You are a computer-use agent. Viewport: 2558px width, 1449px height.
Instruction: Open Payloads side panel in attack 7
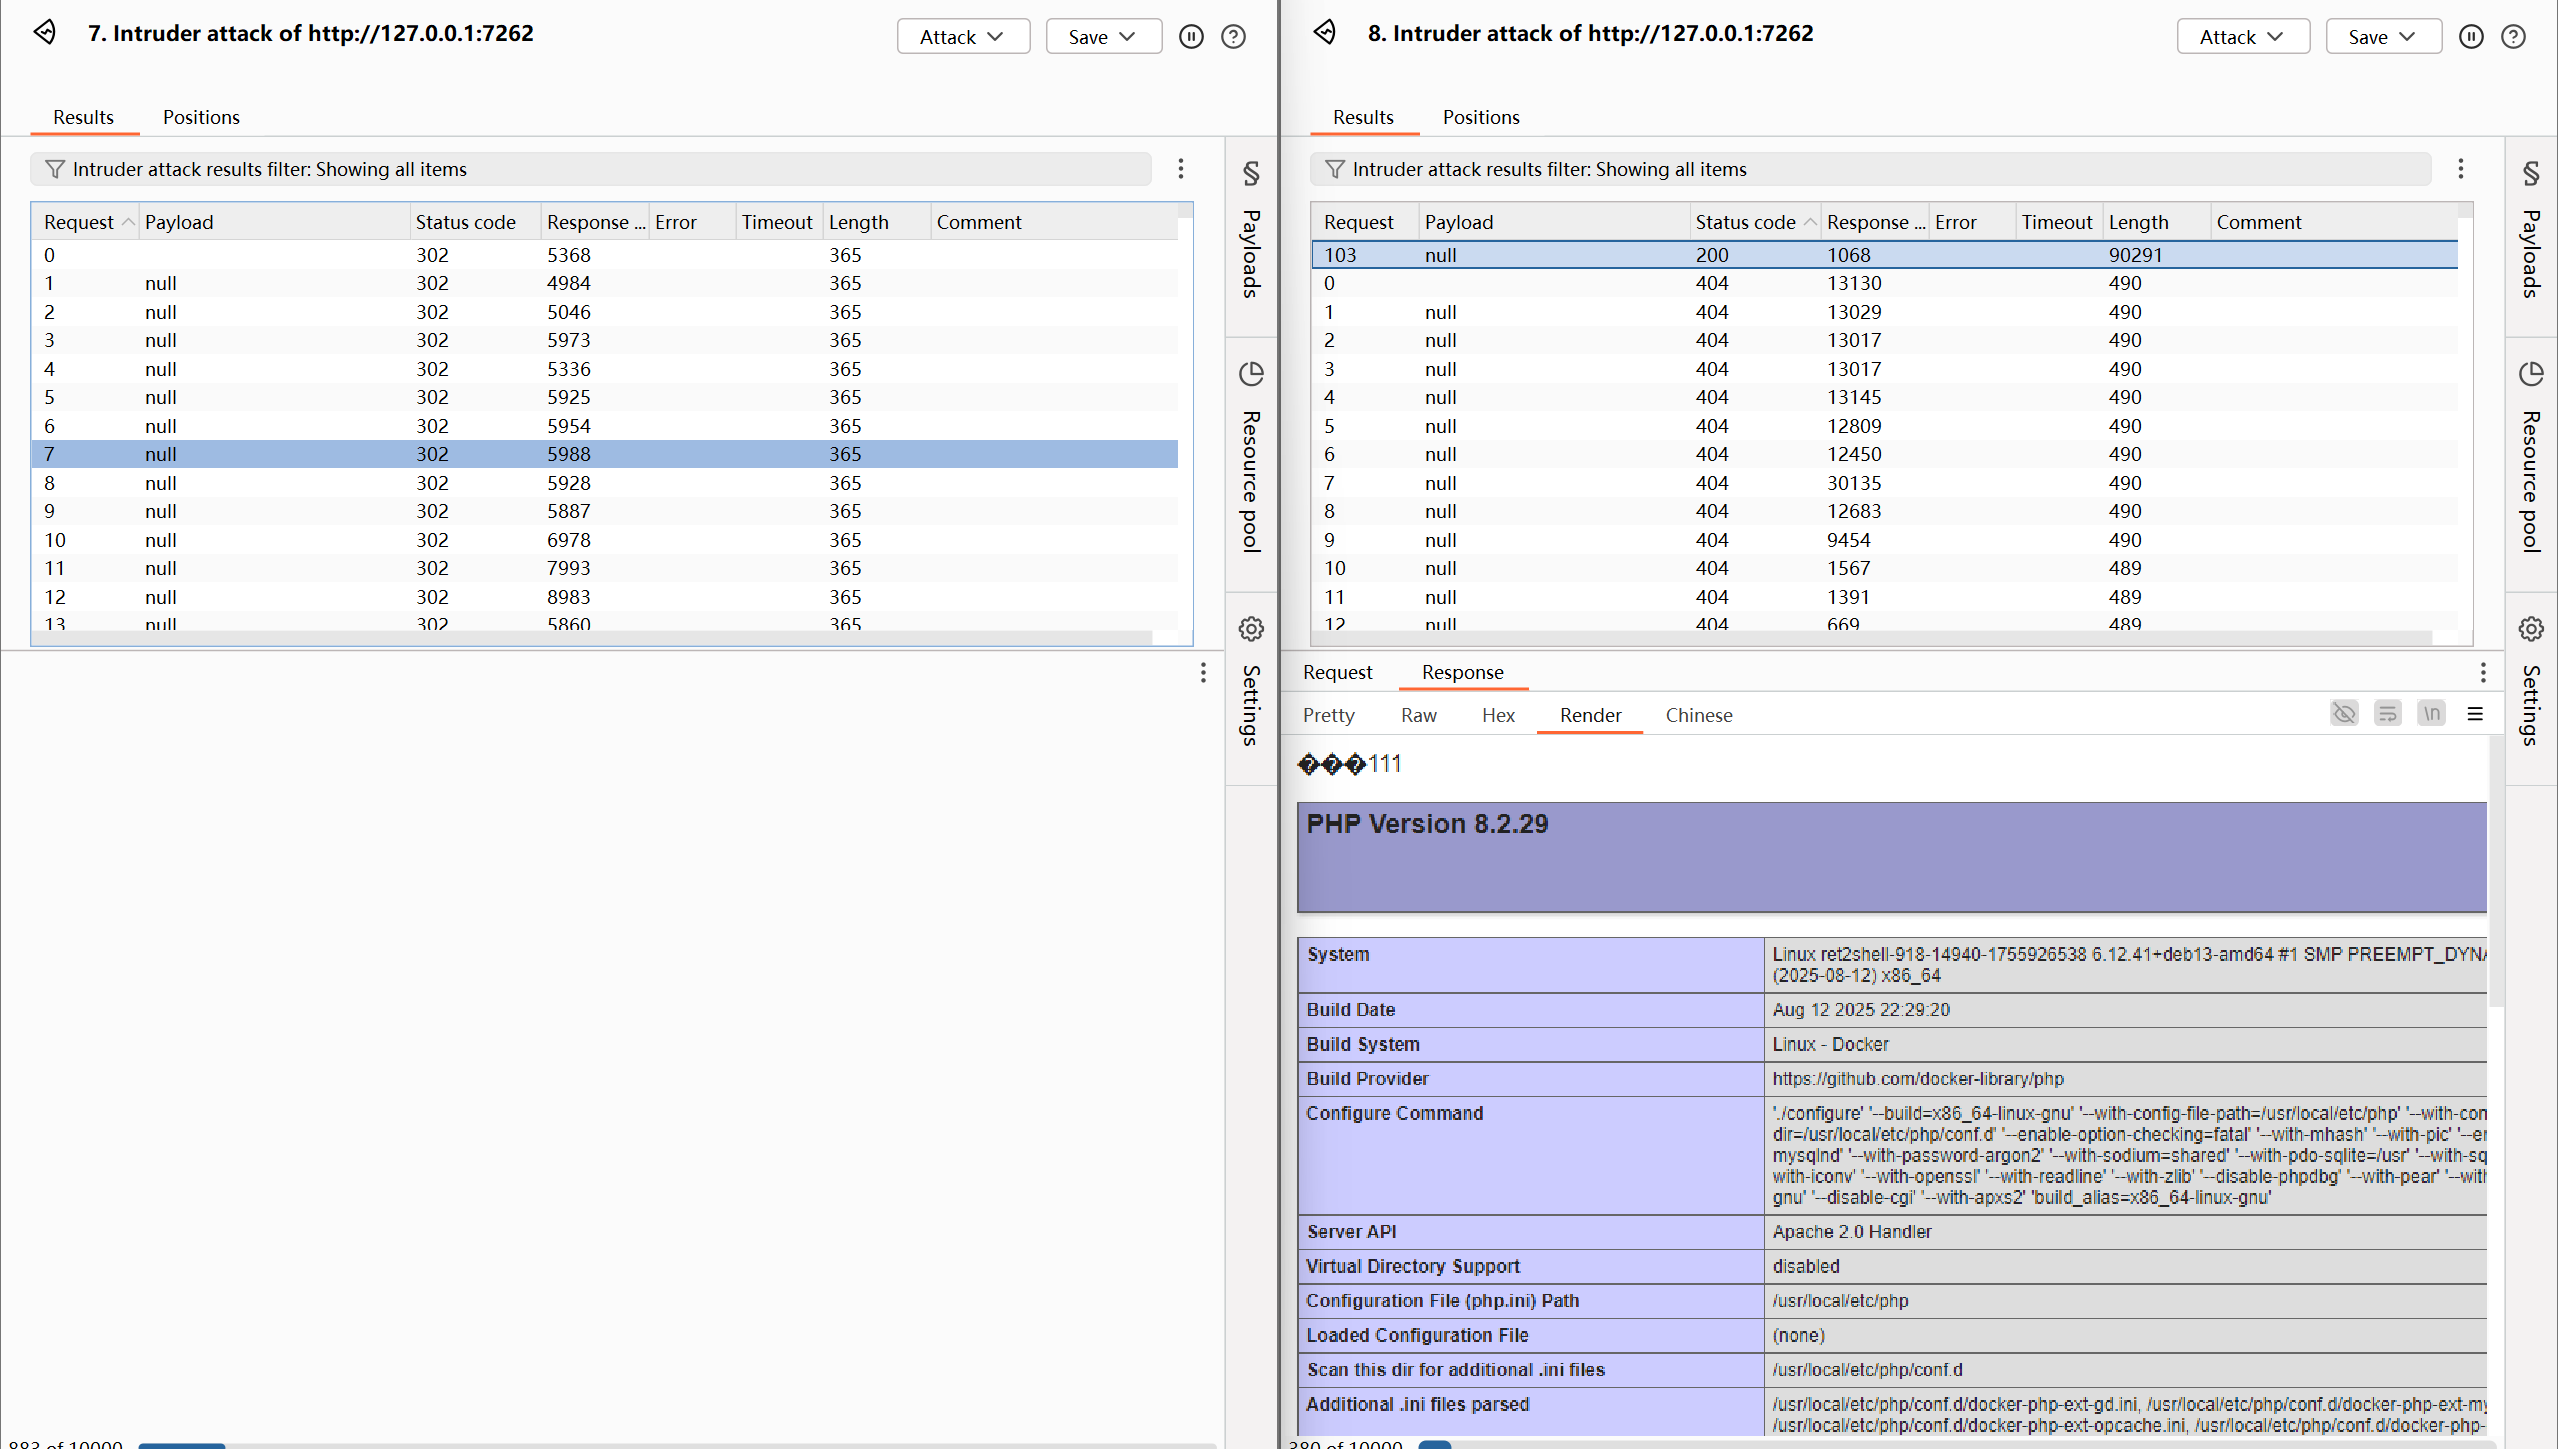tap(1251, 235)
